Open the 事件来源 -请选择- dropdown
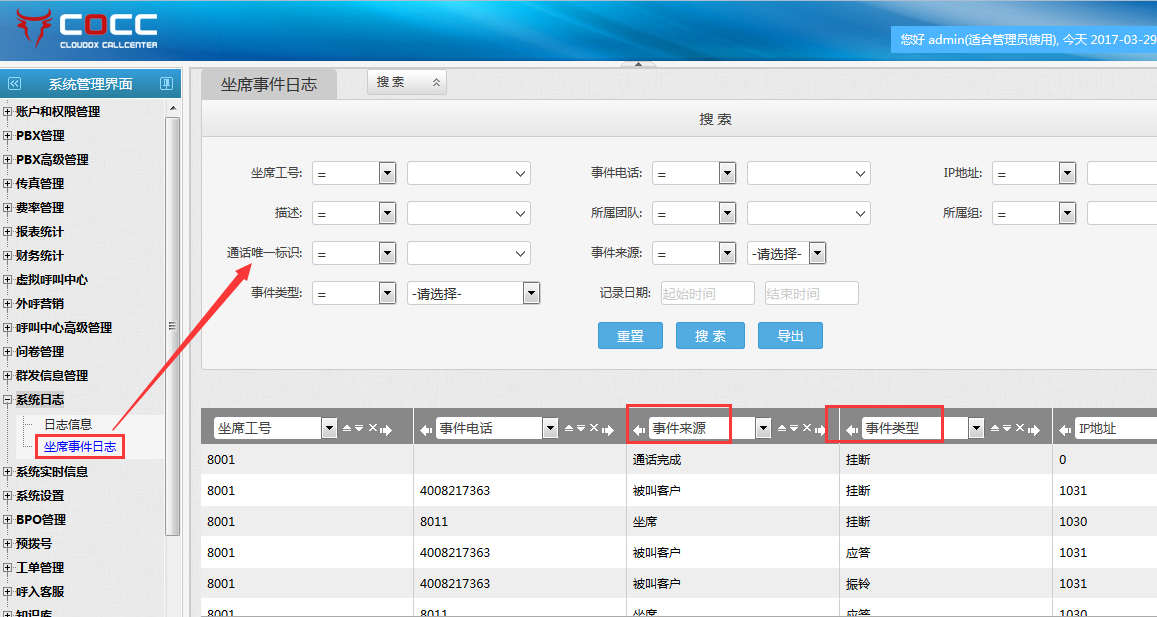The image size is (1157, 617). 817,254
